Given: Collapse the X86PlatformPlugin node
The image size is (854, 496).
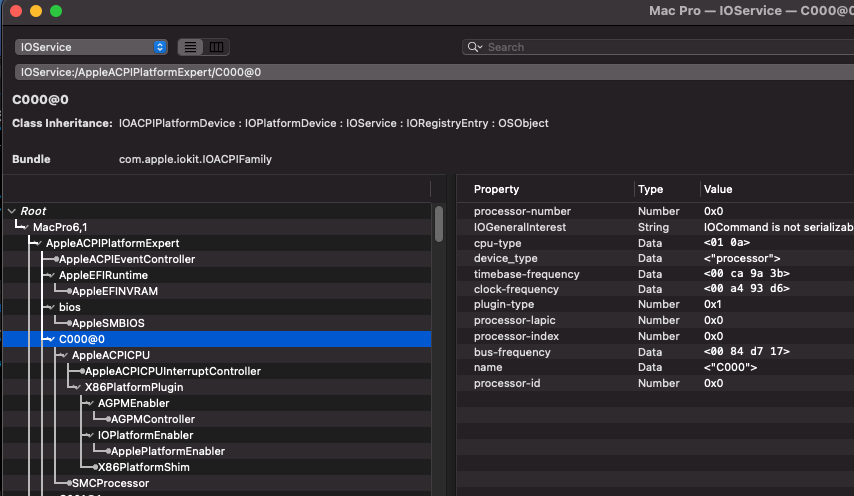Looking at the screenshot, I should point(77,387).
